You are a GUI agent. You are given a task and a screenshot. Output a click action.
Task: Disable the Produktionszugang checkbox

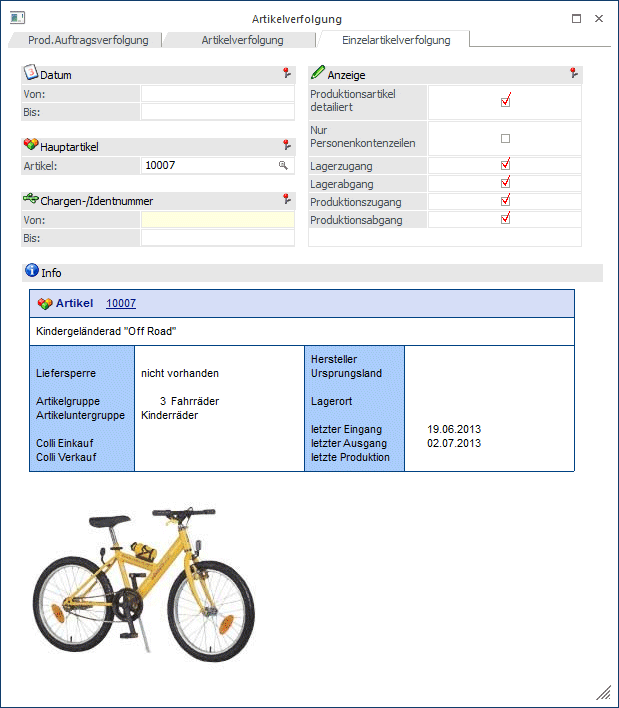click(505, 201)
